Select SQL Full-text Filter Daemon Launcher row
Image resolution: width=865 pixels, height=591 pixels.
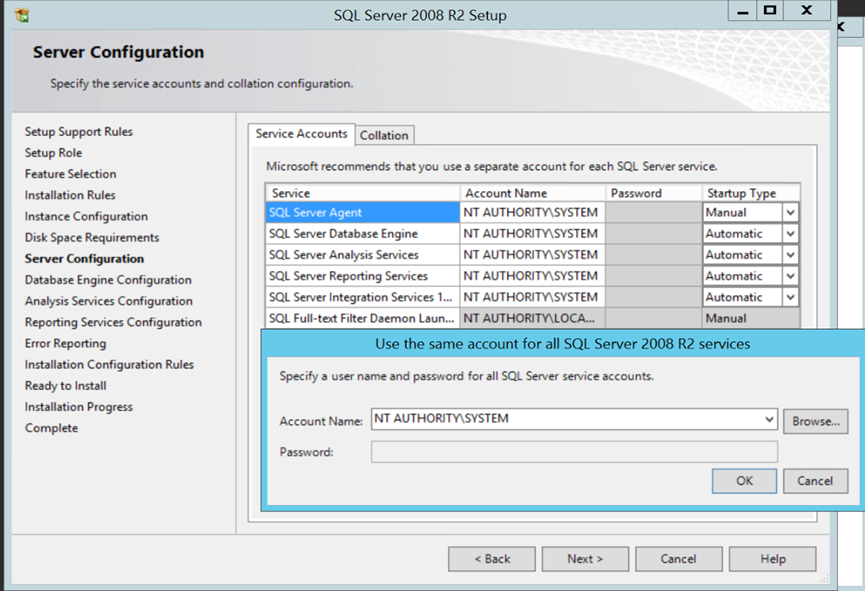(362, 318)
